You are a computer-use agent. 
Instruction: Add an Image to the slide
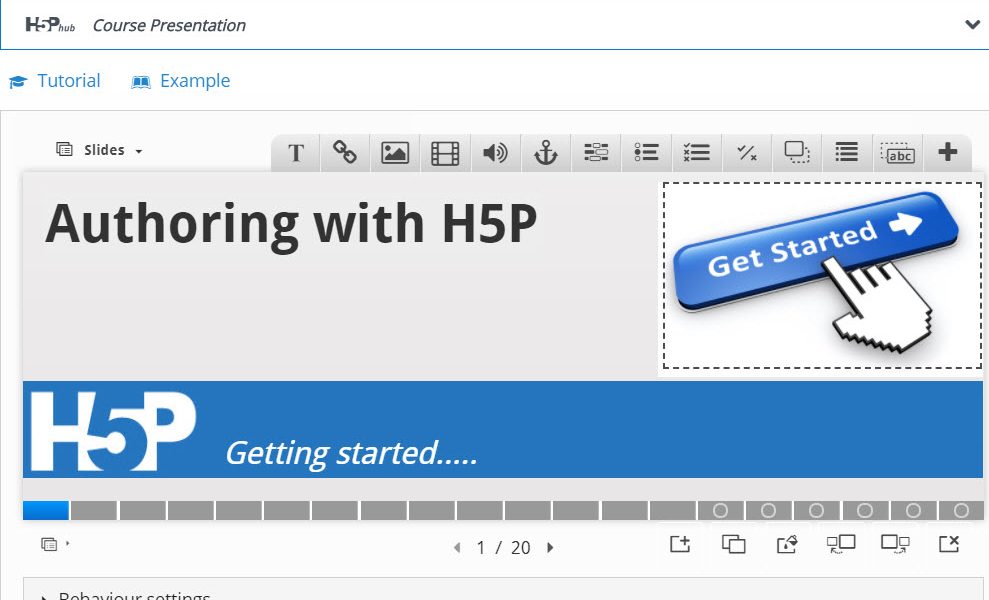(395, 153)
